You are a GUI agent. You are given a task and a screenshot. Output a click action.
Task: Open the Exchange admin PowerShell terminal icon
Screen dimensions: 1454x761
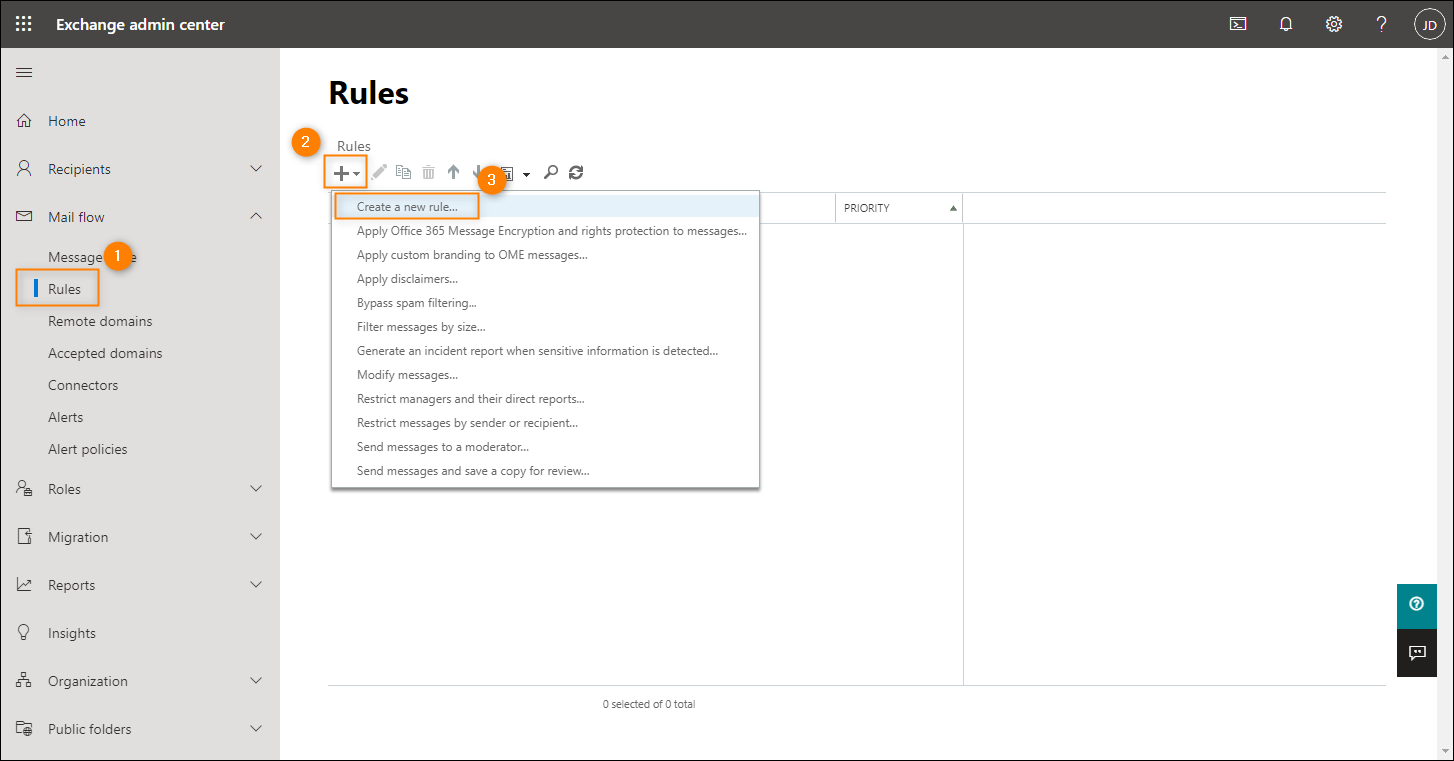coord(1238,23)
